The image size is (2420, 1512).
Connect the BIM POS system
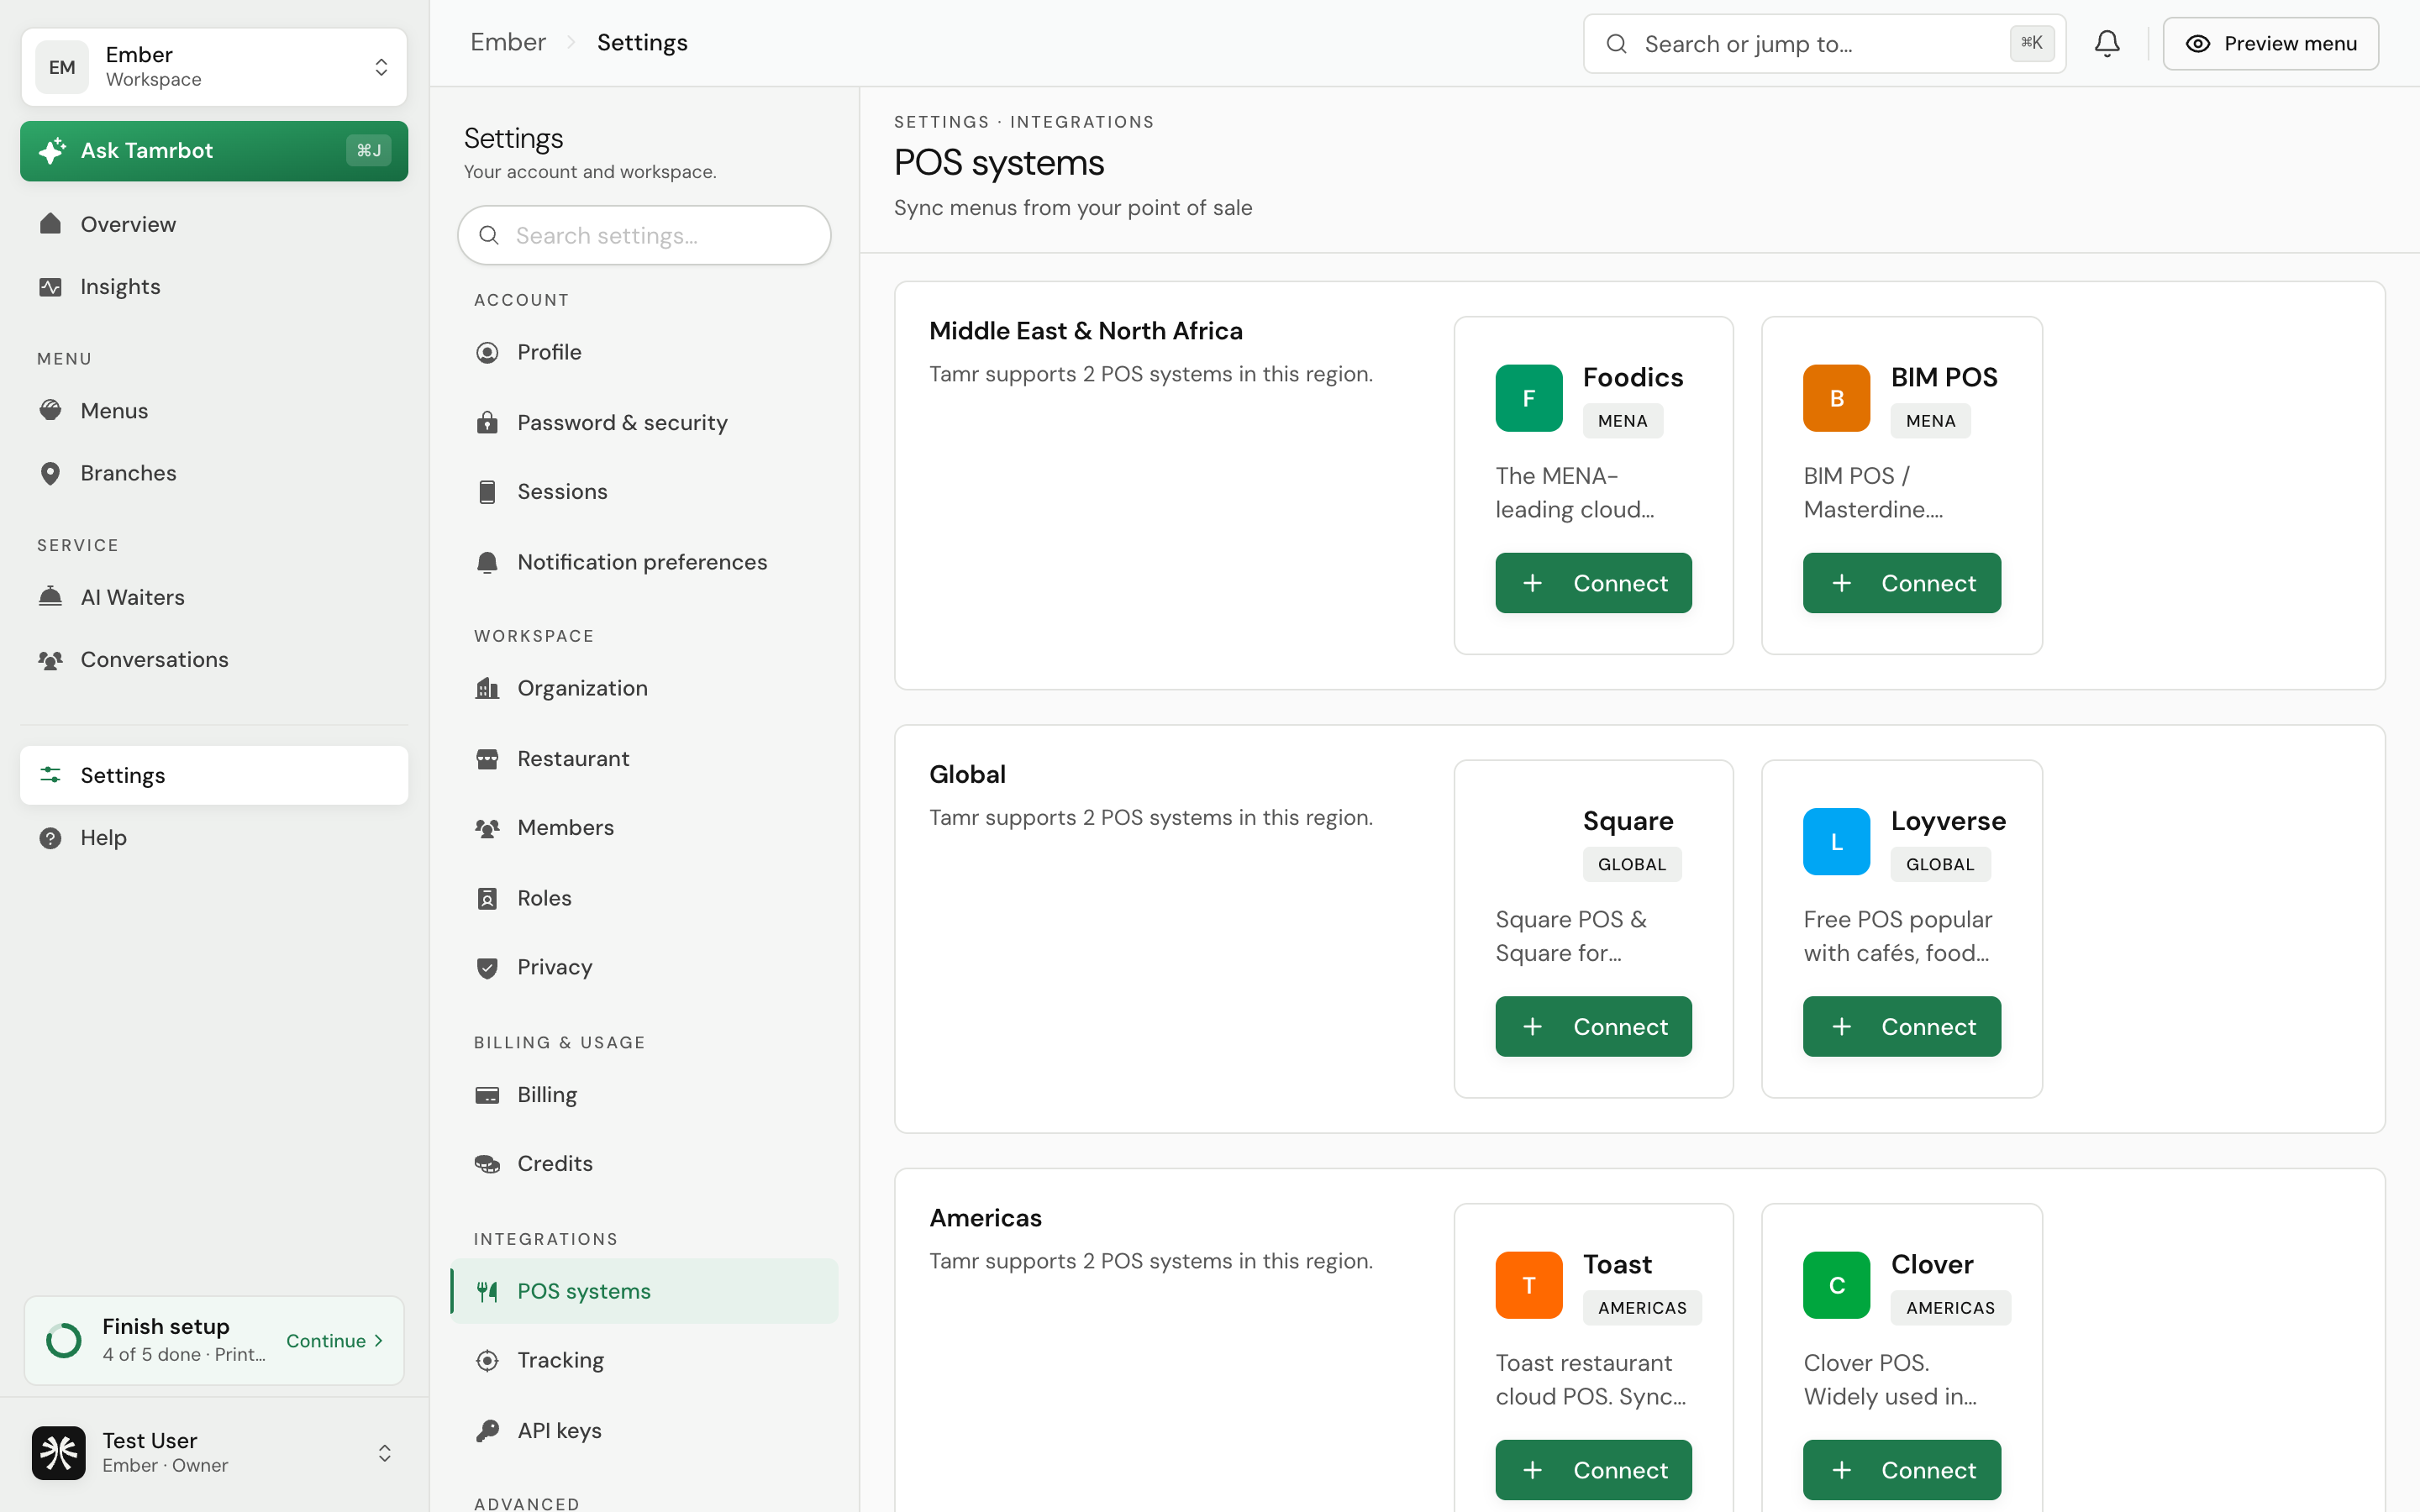pos(1901,583)
